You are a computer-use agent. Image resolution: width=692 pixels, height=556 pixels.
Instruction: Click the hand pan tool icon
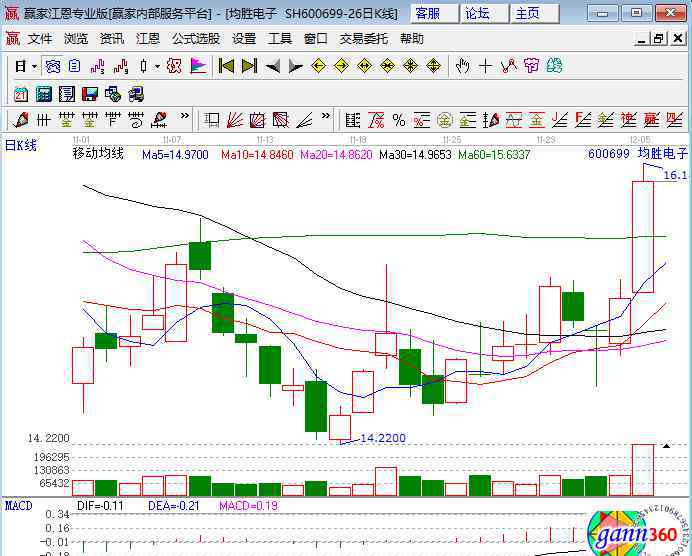462,66
